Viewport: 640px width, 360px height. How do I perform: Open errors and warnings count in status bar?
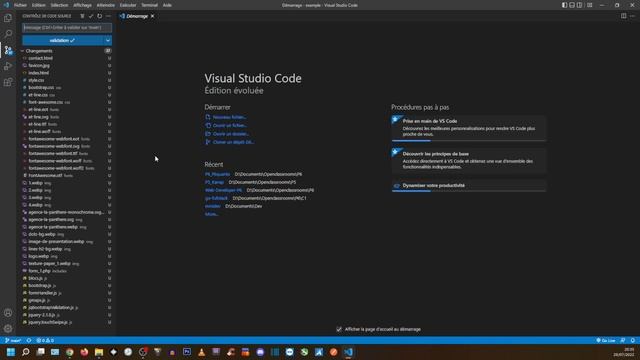(x=45, y=340)
